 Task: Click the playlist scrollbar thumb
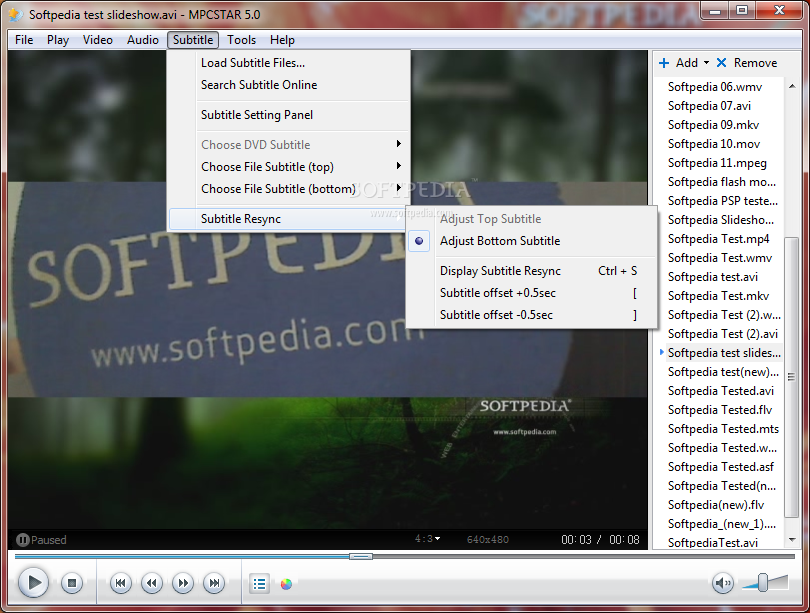tap(791, 377)
